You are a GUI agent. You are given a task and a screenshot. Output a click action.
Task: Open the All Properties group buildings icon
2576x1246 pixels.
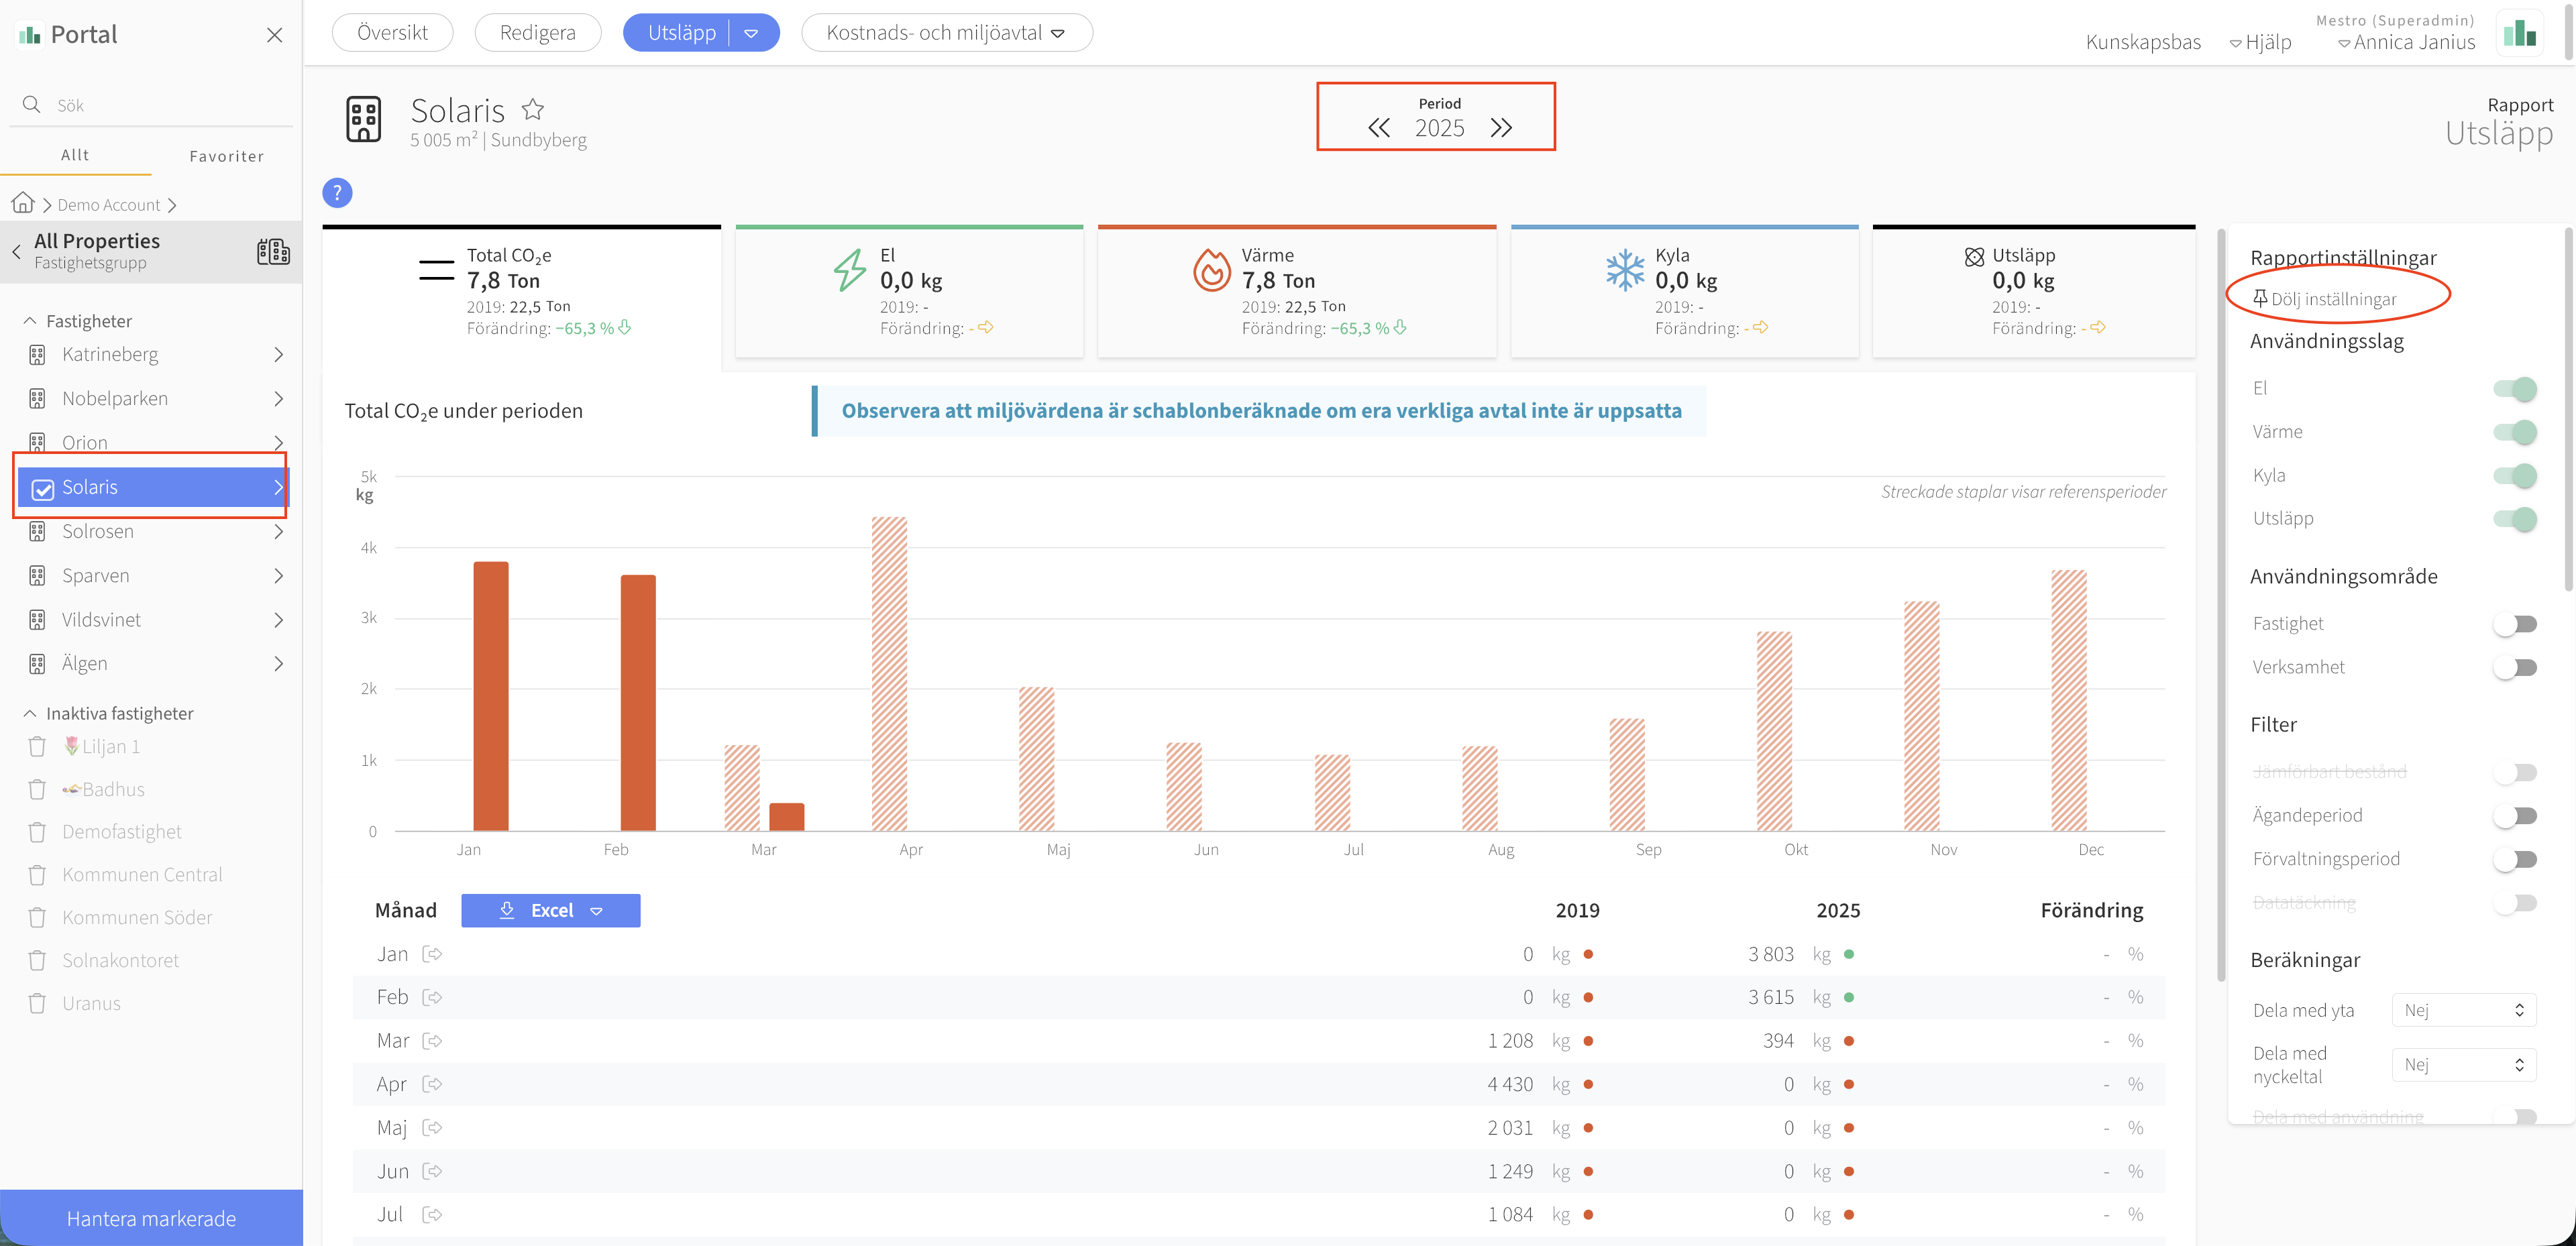click(273, 251)
